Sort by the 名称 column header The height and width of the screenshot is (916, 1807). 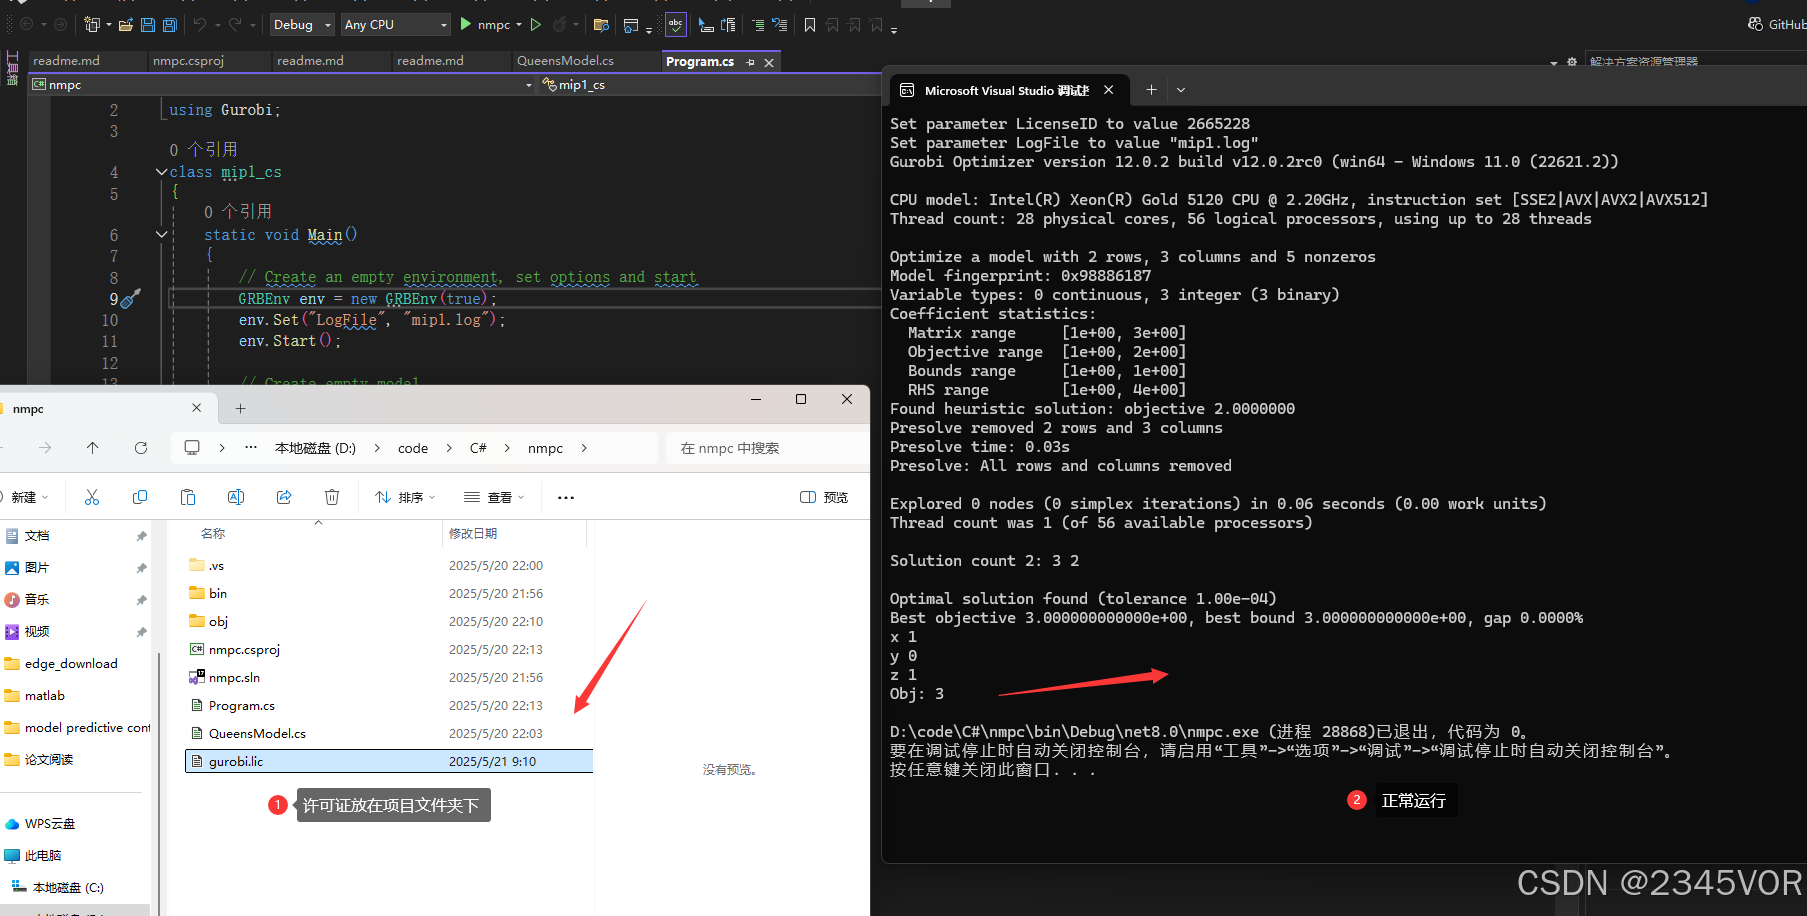[213, 534]
